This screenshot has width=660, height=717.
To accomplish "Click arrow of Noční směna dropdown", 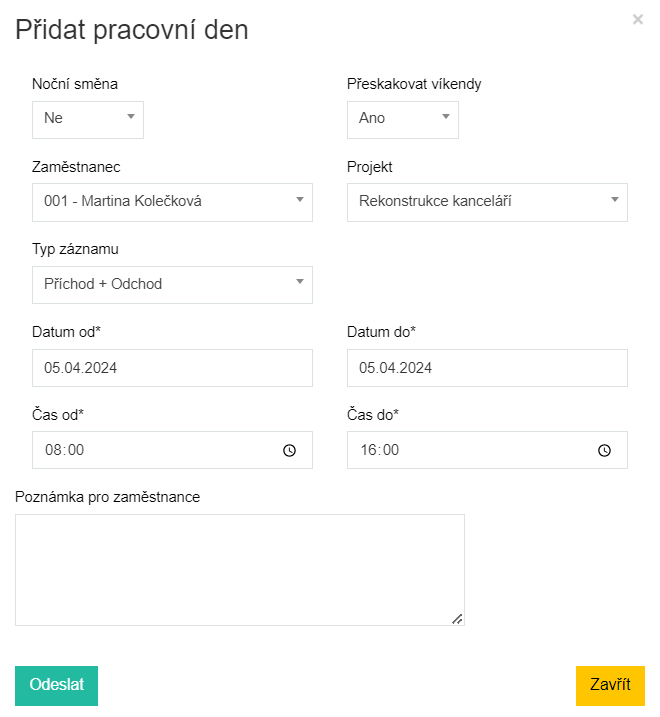I will point(131,116).
